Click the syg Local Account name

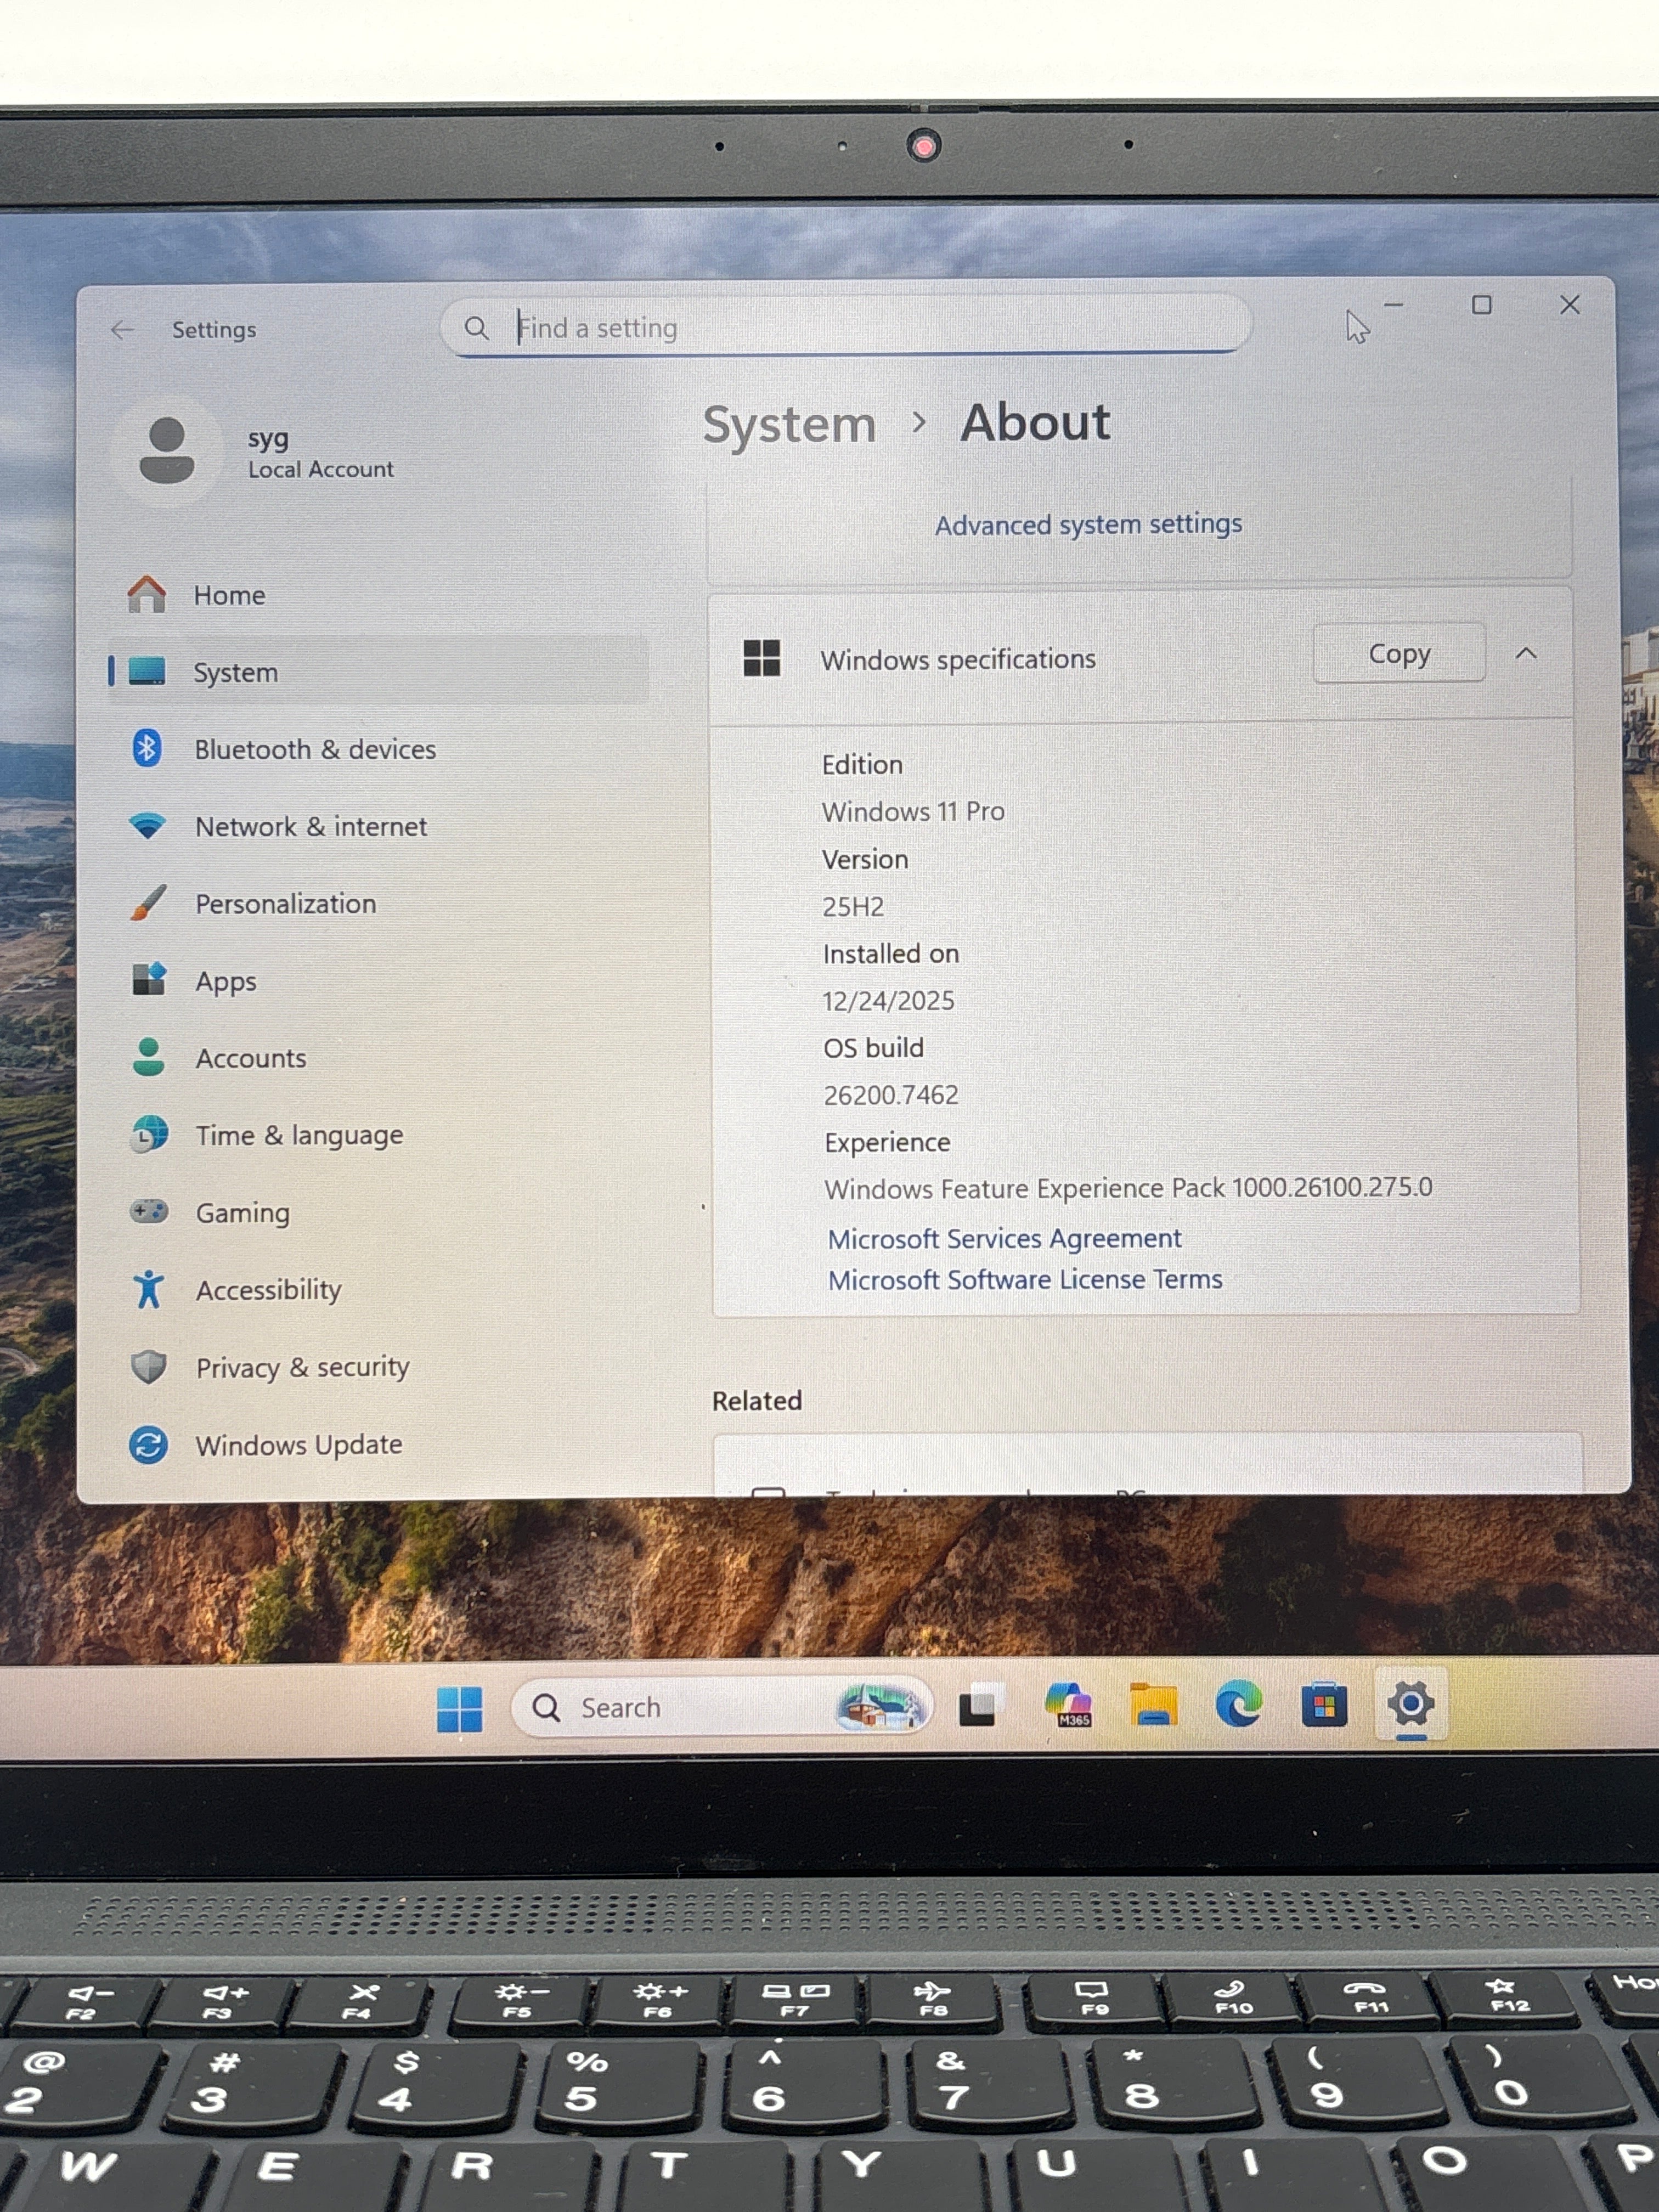[320, 453]
